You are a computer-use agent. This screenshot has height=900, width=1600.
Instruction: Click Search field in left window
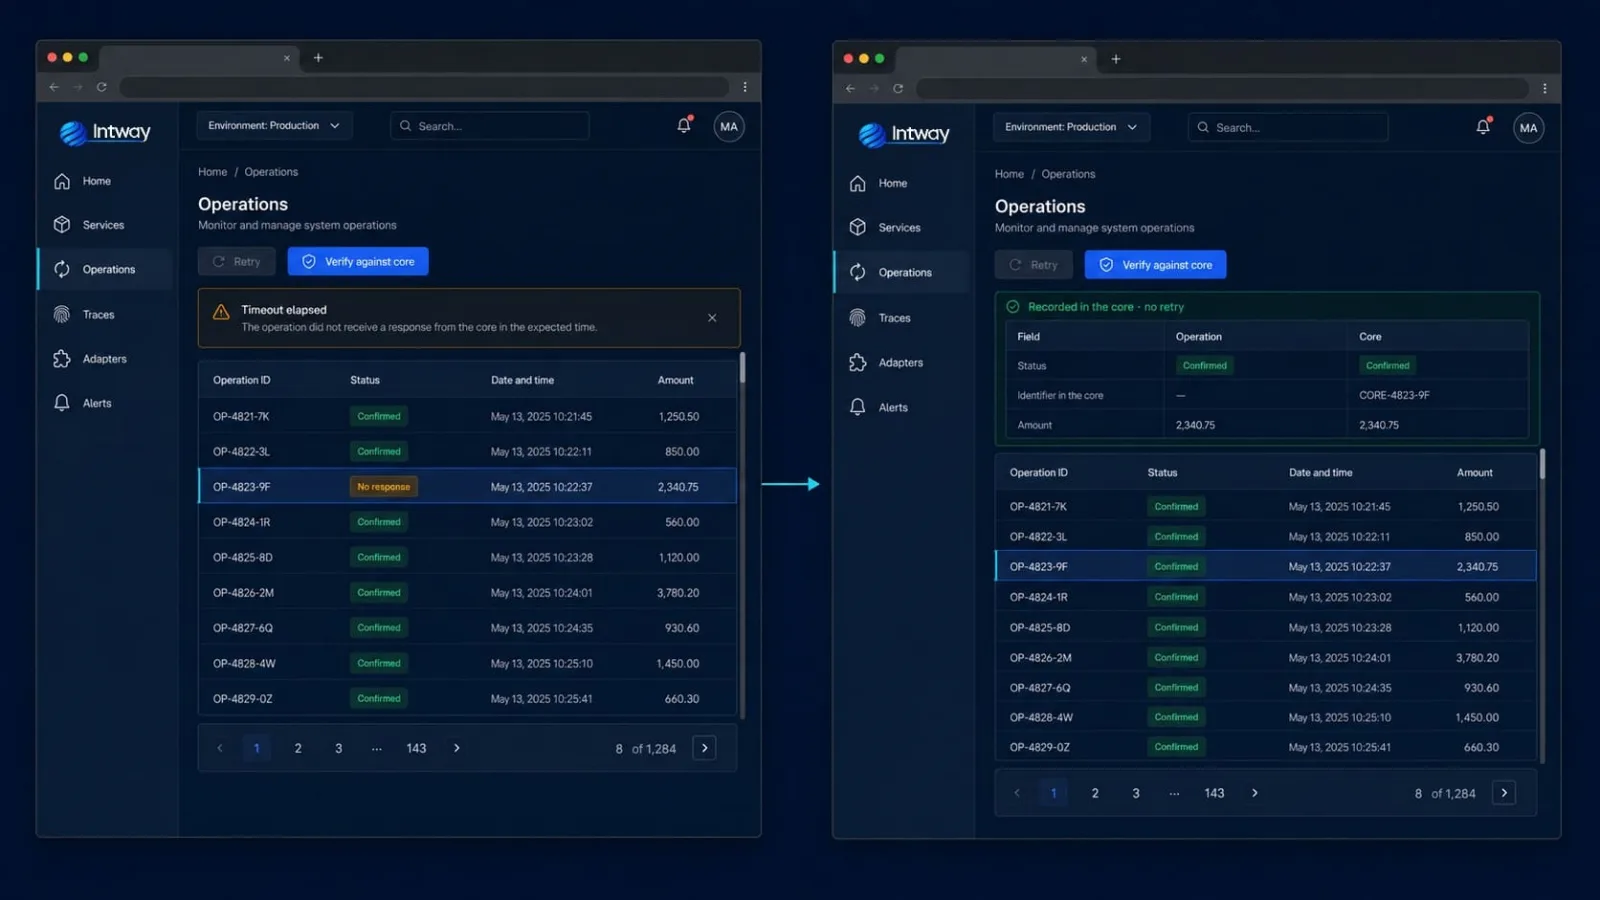coord(489,126)
